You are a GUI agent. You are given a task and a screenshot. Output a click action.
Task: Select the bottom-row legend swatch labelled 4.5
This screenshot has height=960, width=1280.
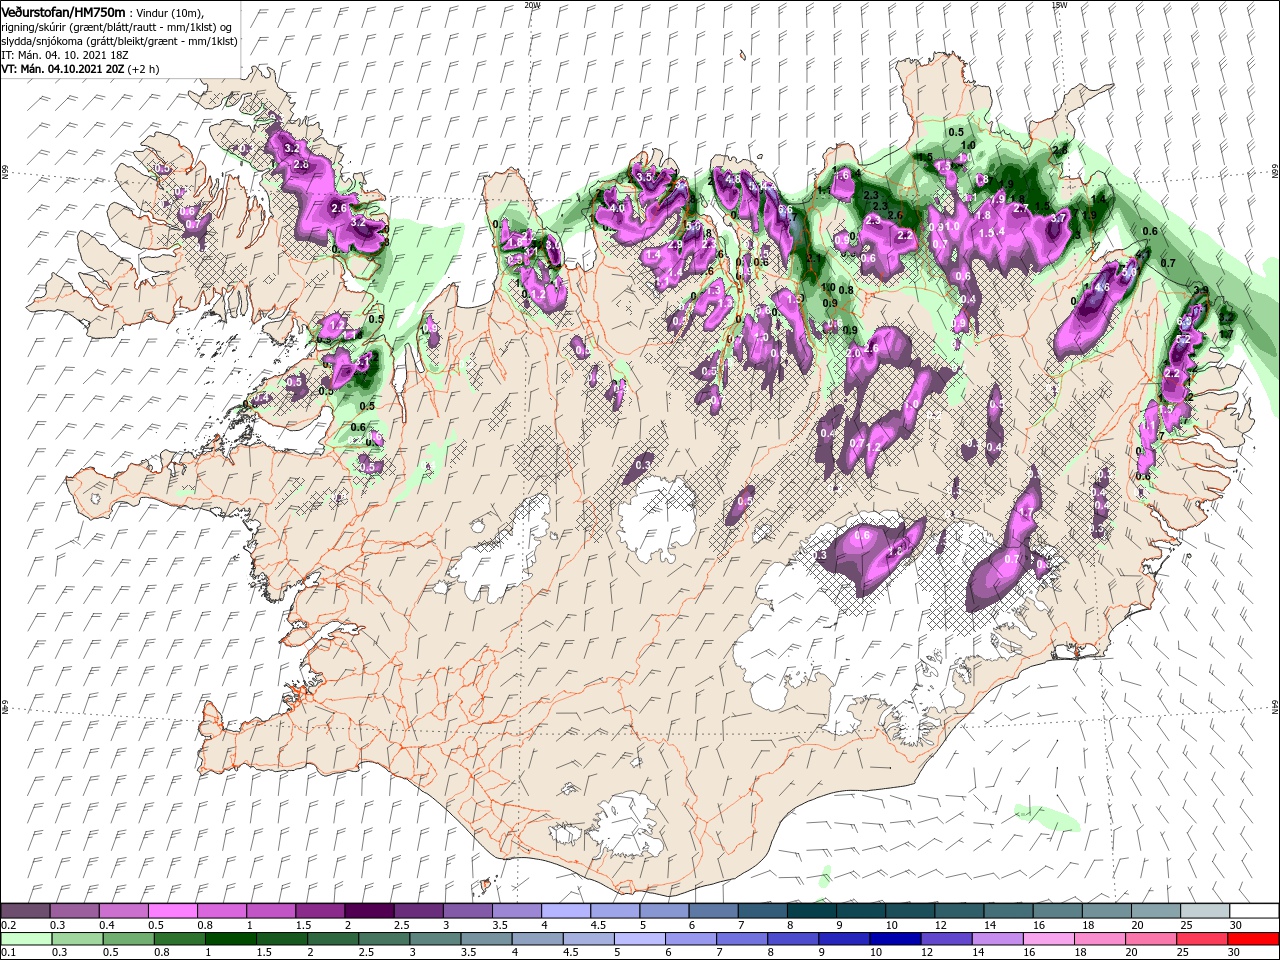tap(589, 939)
